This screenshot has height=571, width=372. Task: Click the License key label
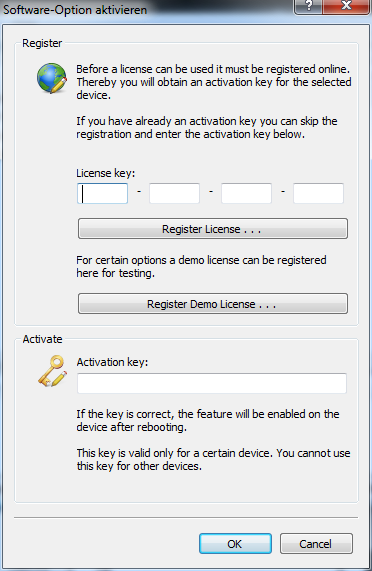click(x=106, y=173)
